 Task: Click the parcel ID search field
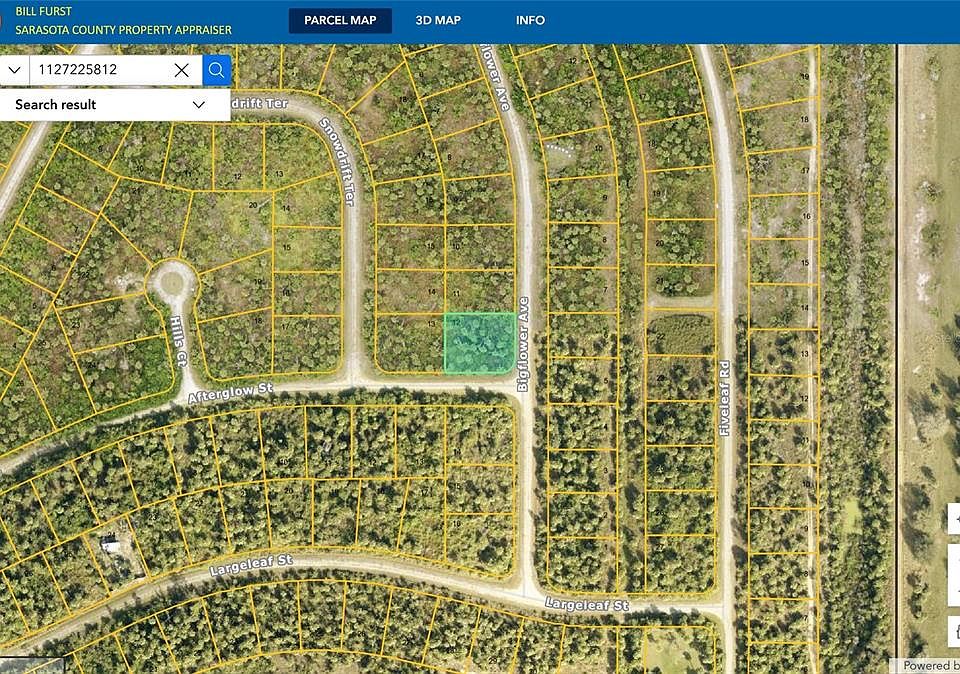[x=100, y=70]
